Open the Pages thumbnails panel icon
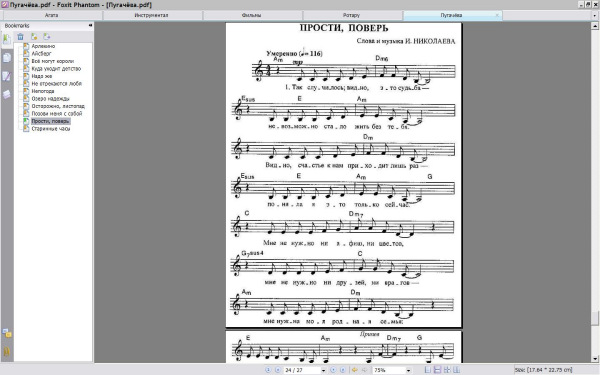This screenshot has width=600, height=375. click(x=7, y=58)
